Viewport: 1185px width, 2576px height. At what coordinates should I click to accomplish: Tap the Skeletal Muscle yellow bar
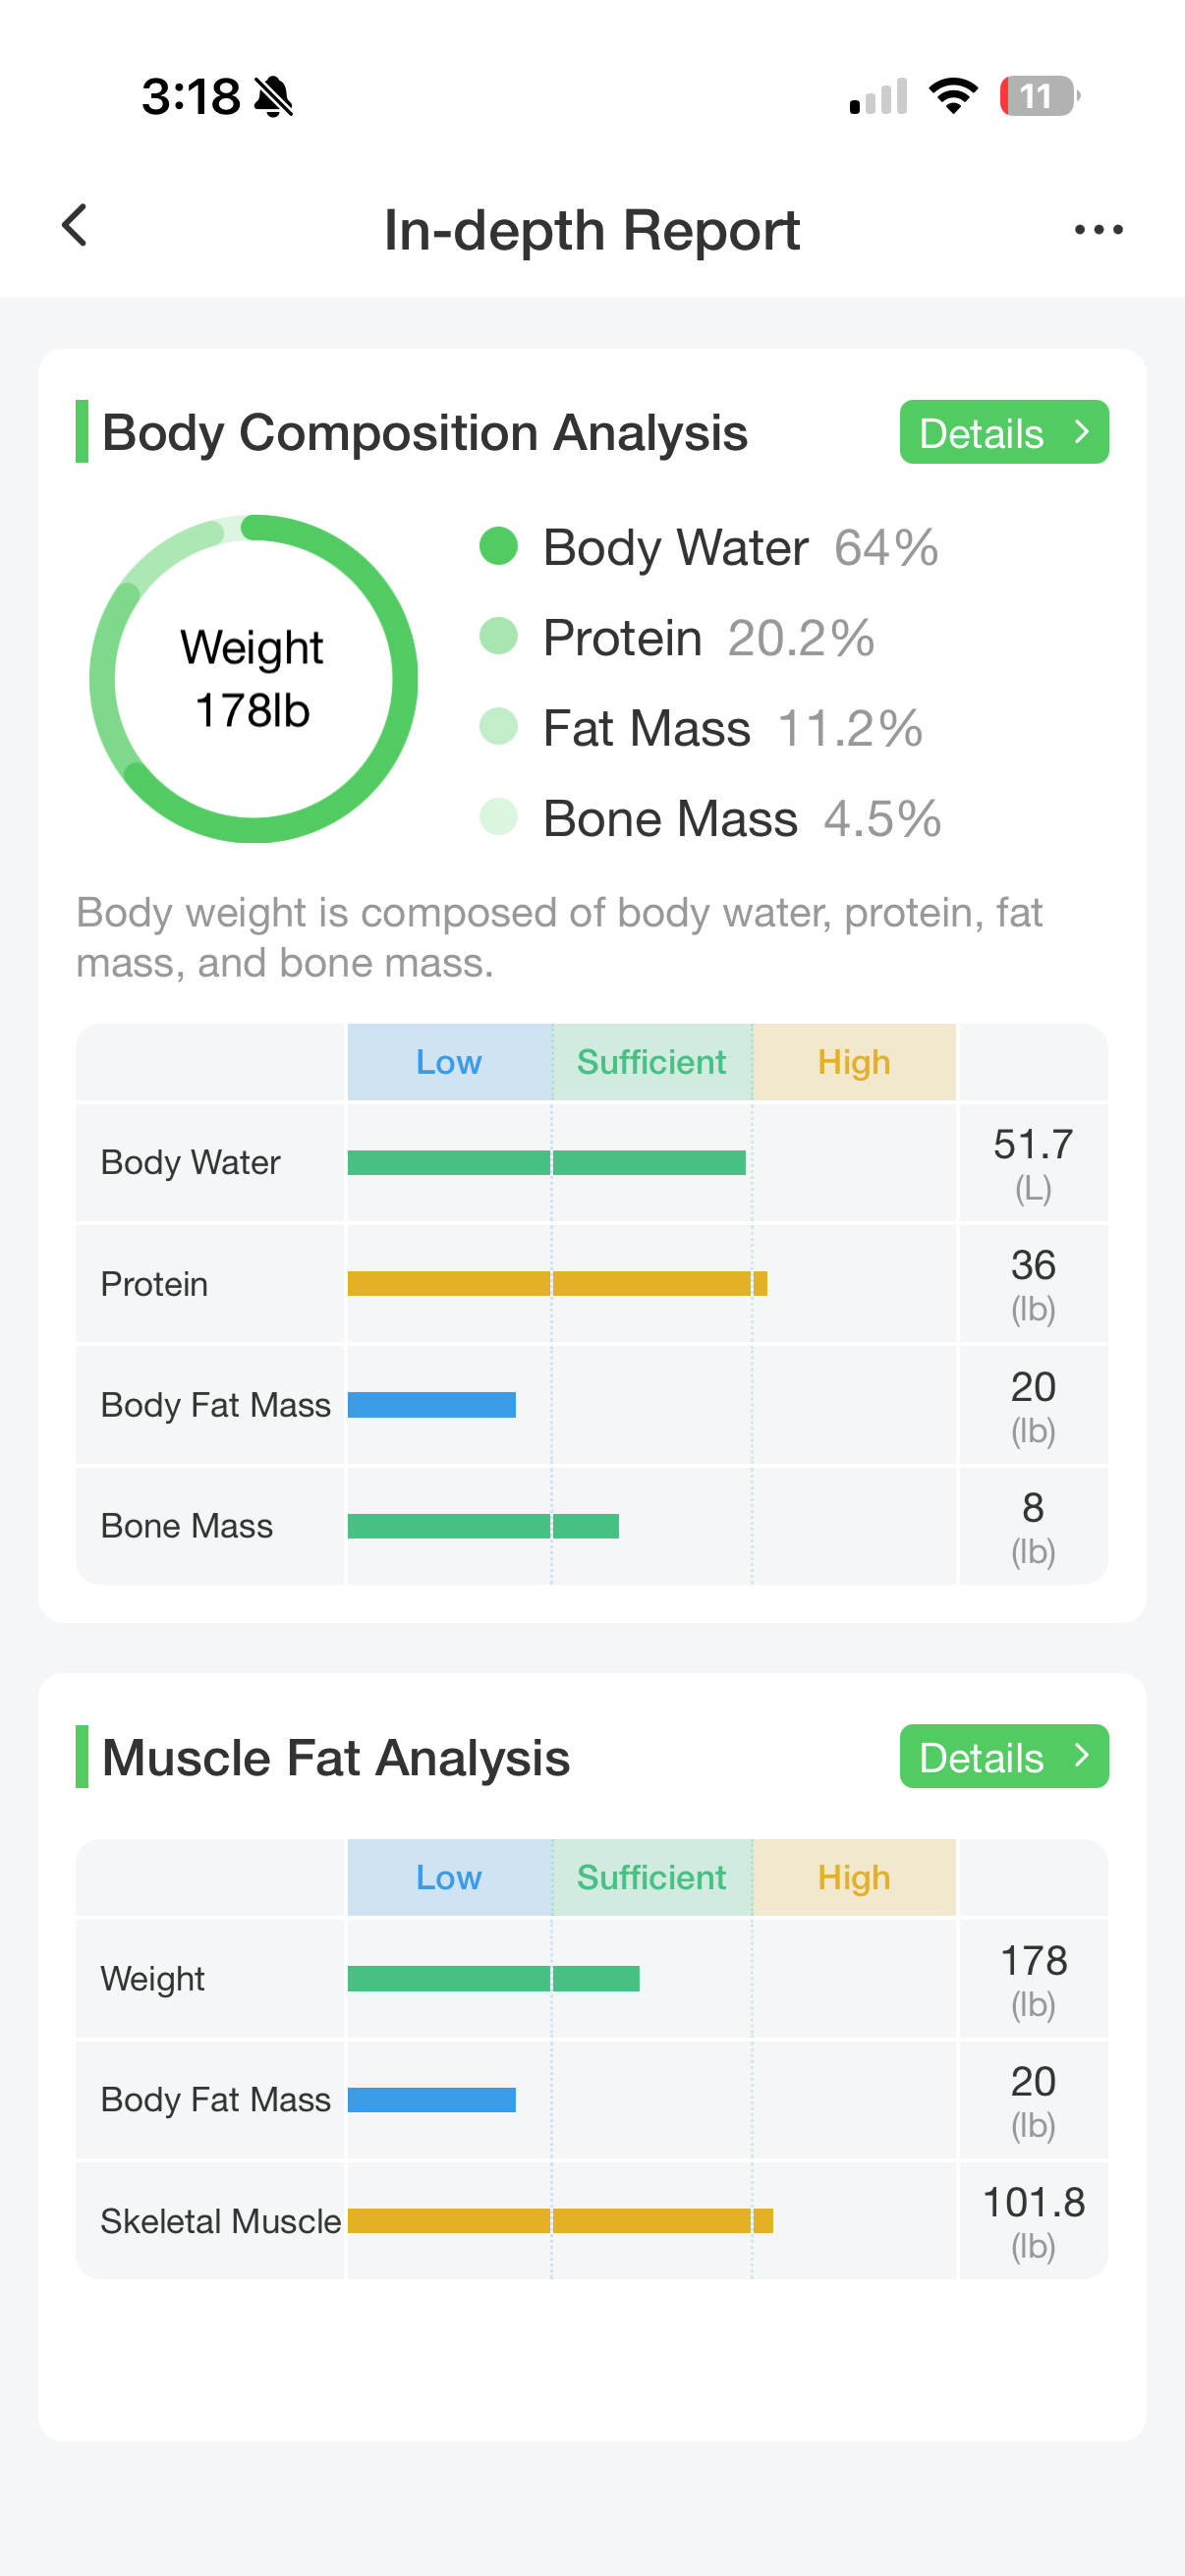560,2220
